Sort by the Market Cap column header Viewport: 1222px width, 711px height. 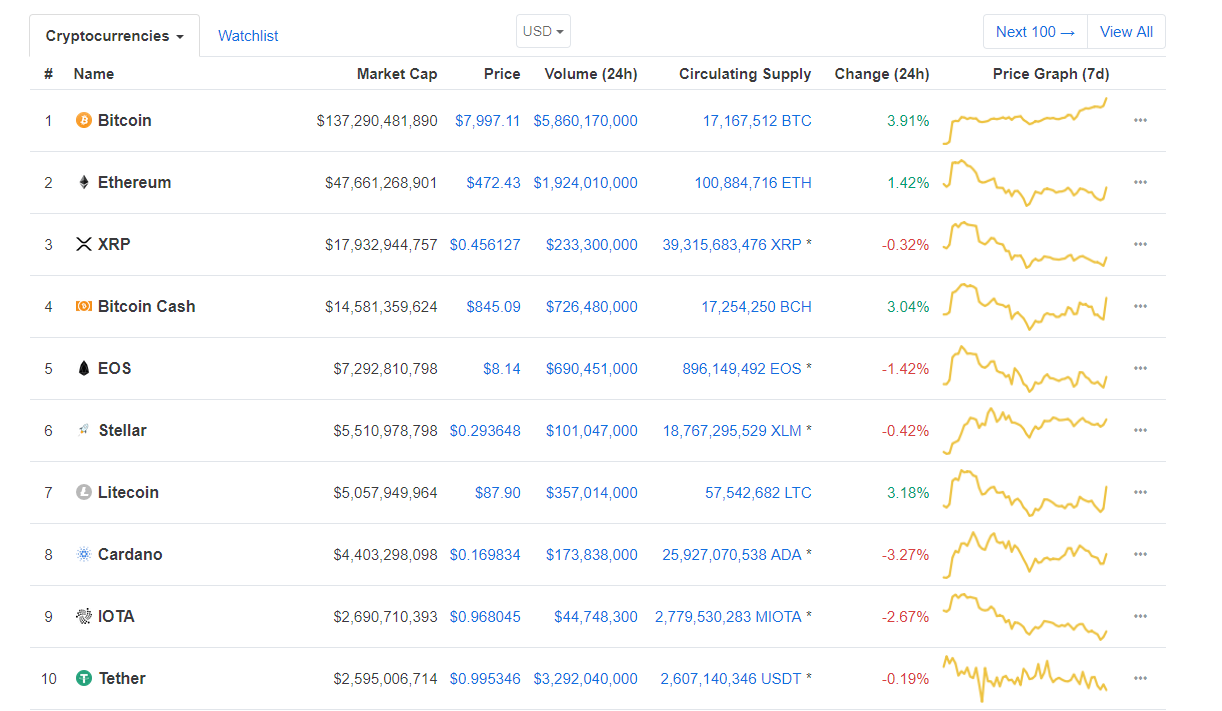(397, 74)
